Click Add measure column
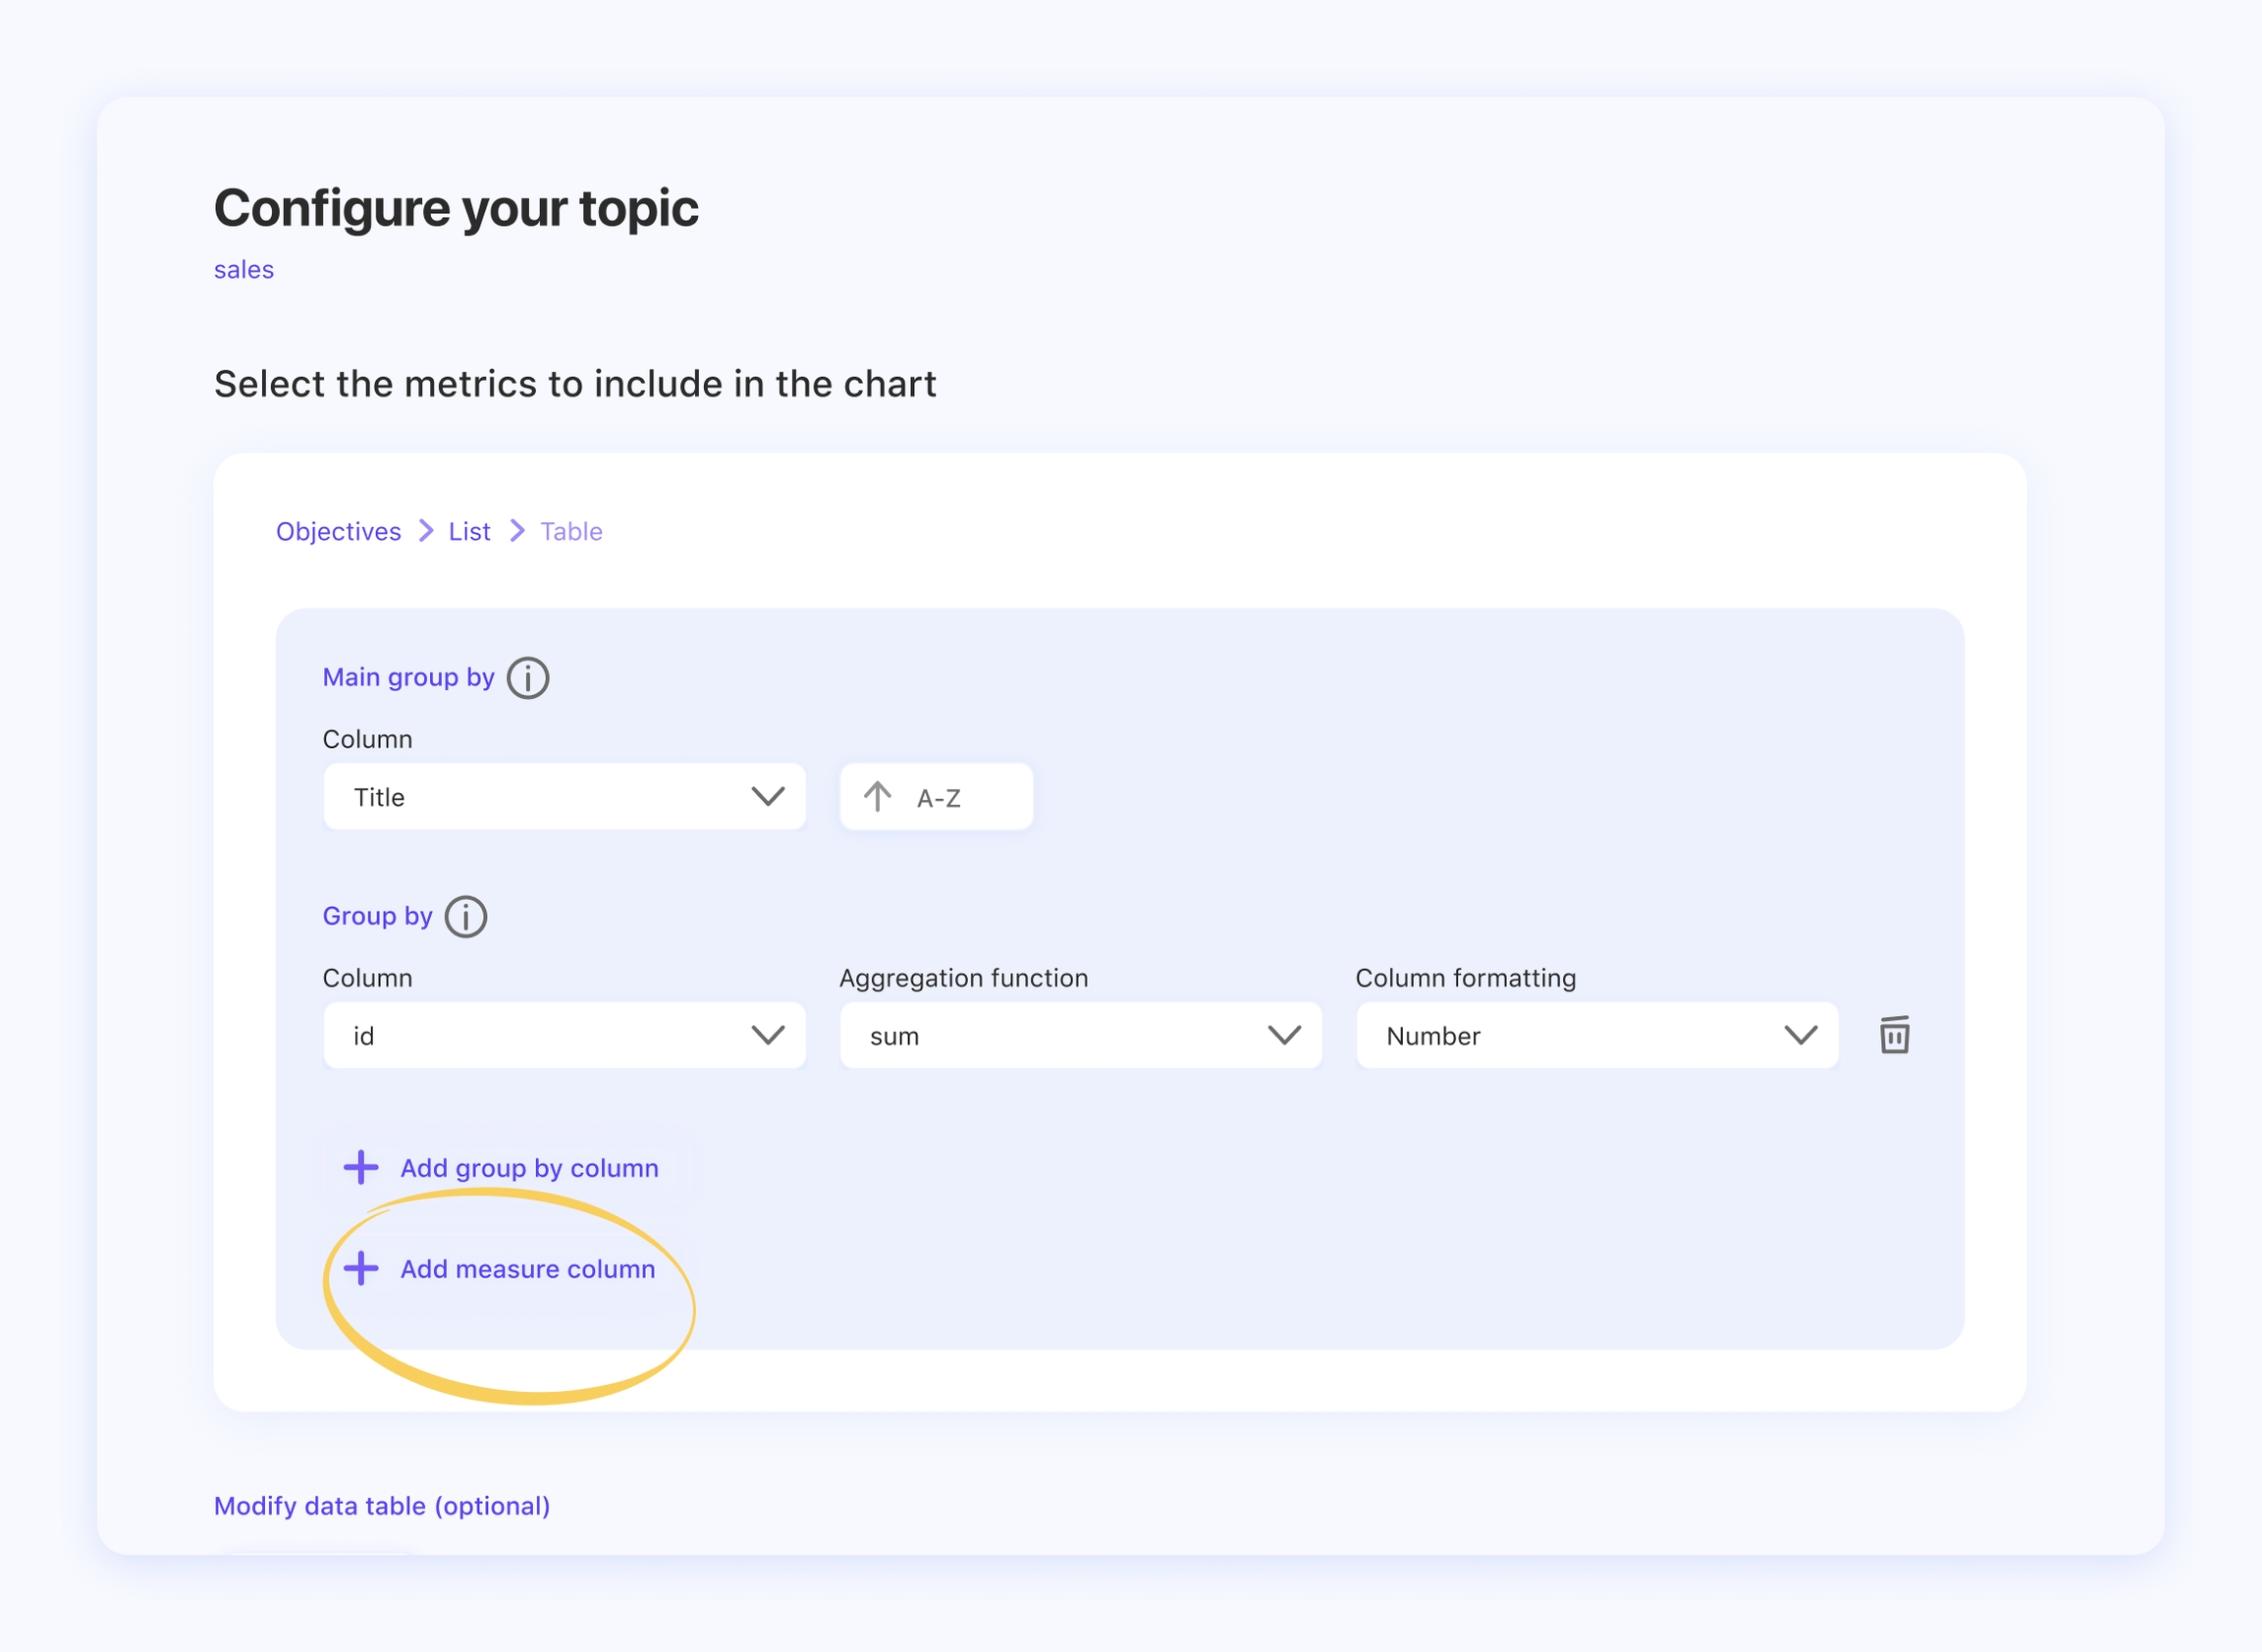The height and width of the screenshot is (1652, 2262). coord(500,1268)
